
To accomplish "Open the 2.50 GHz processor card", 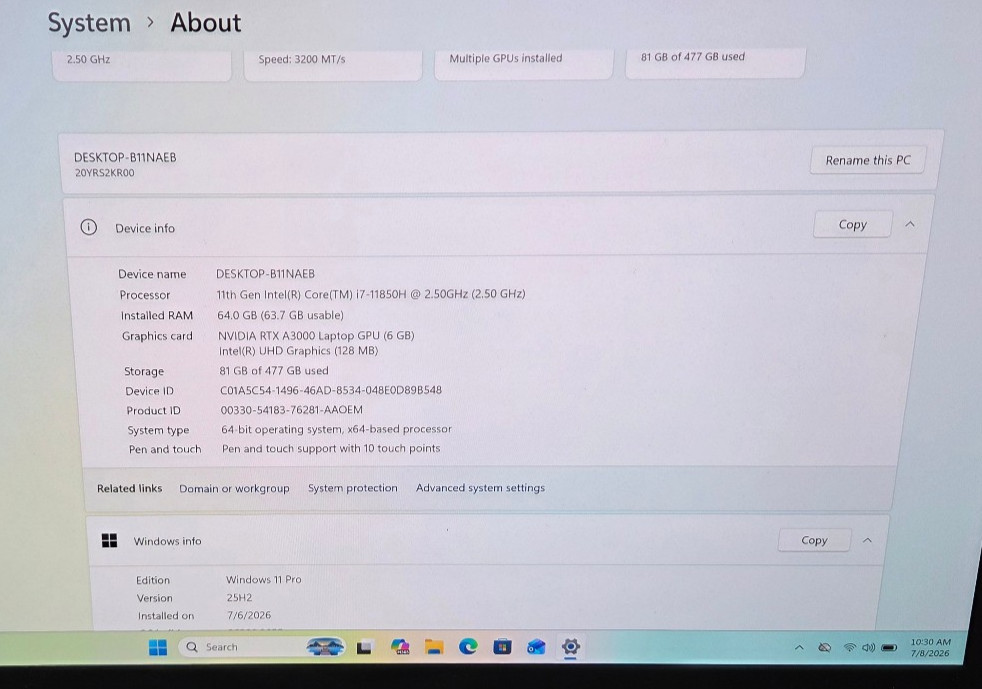I will point(142,63).
